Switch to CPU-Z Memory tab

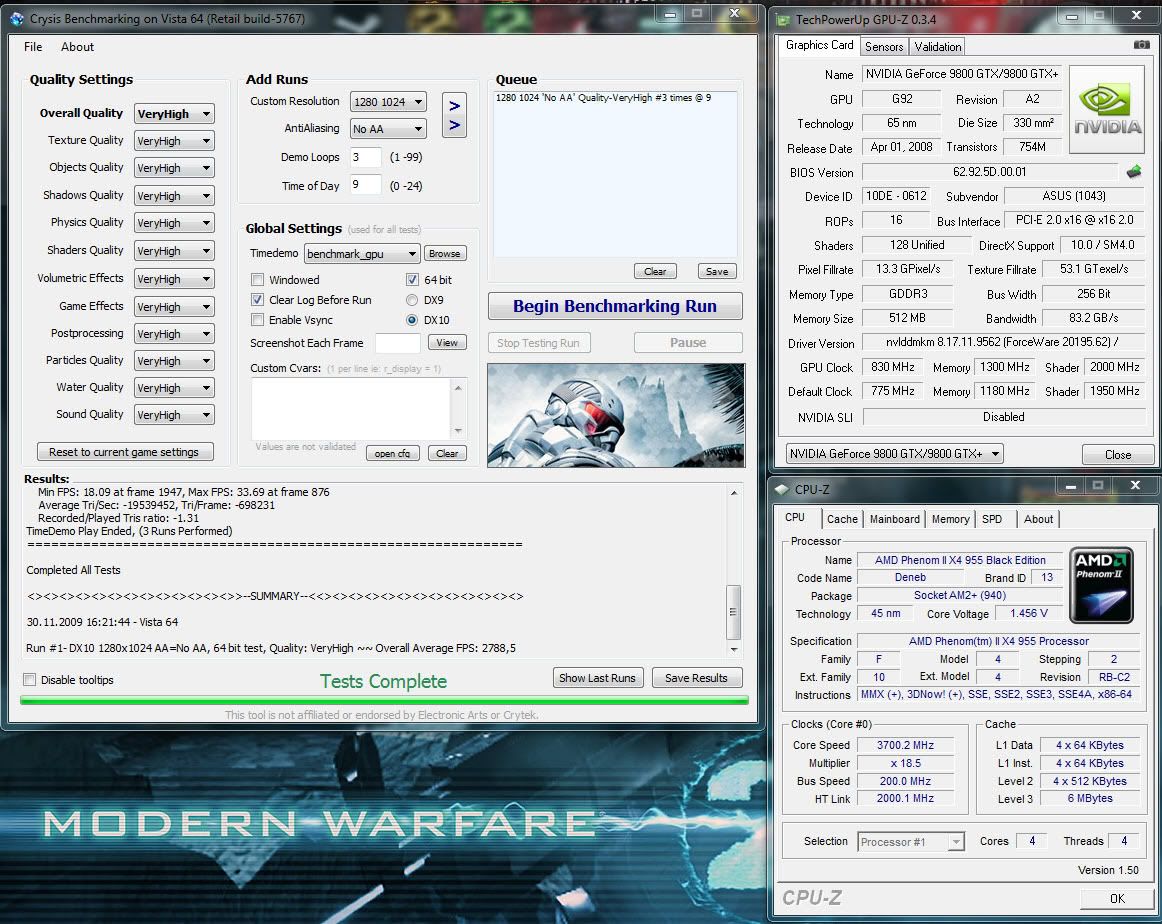pyautogui.click(x=950, y=519)
